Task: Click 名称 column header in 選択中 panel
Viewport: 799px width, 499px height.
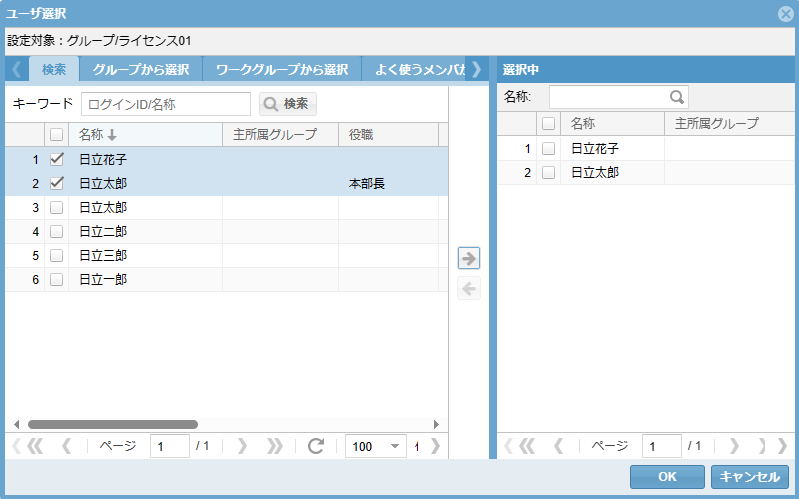Action: click(612, 123)
